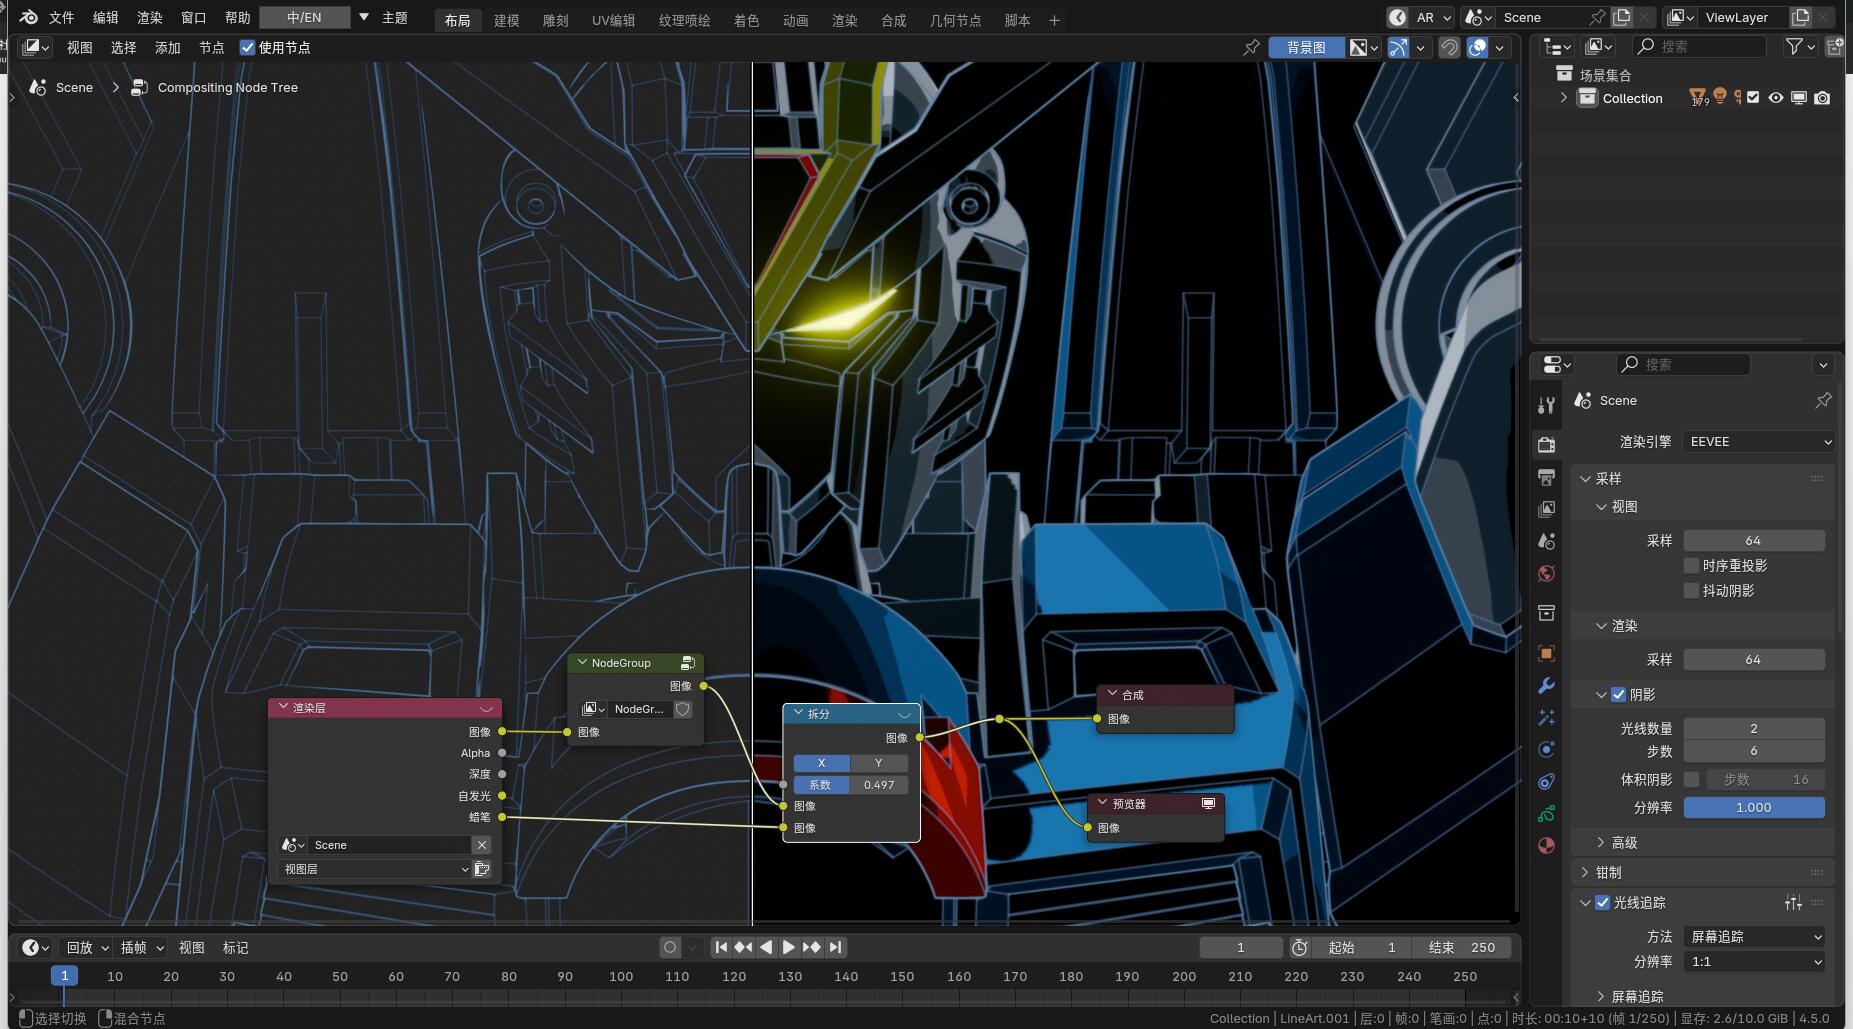This screenshot has width=1853, height=1029.
Task: Open the outliner filter dropdown
Action: click(1800, 46)
